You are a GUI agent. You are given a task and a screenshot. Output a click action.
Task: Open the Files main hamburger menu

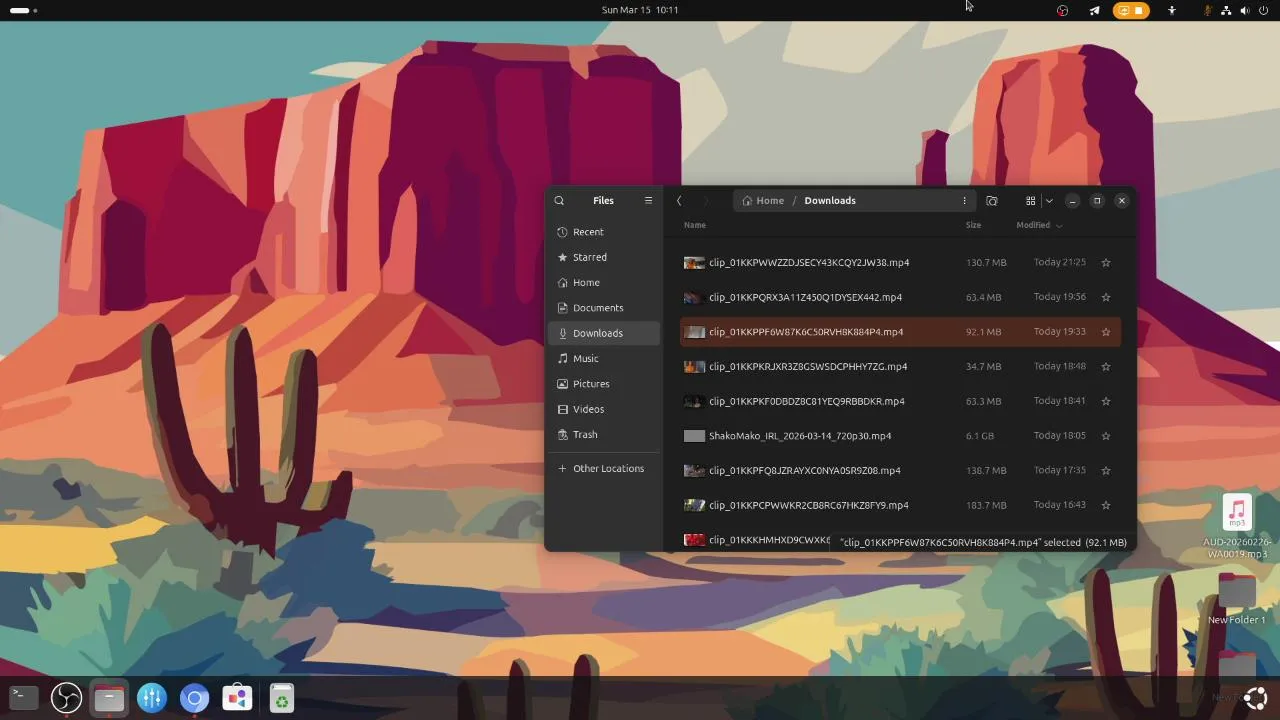click(648, 201)
